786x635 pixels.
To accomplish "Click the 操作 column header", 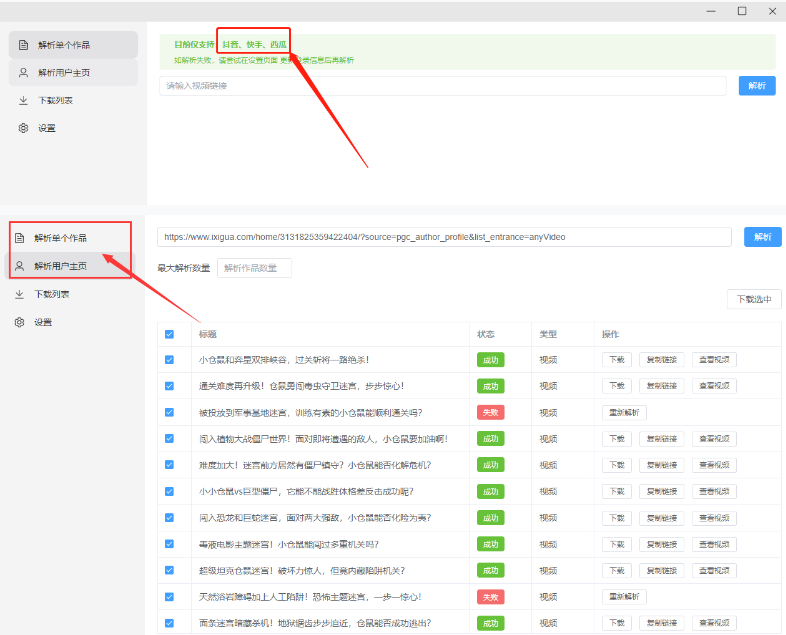I will point(611,334).
